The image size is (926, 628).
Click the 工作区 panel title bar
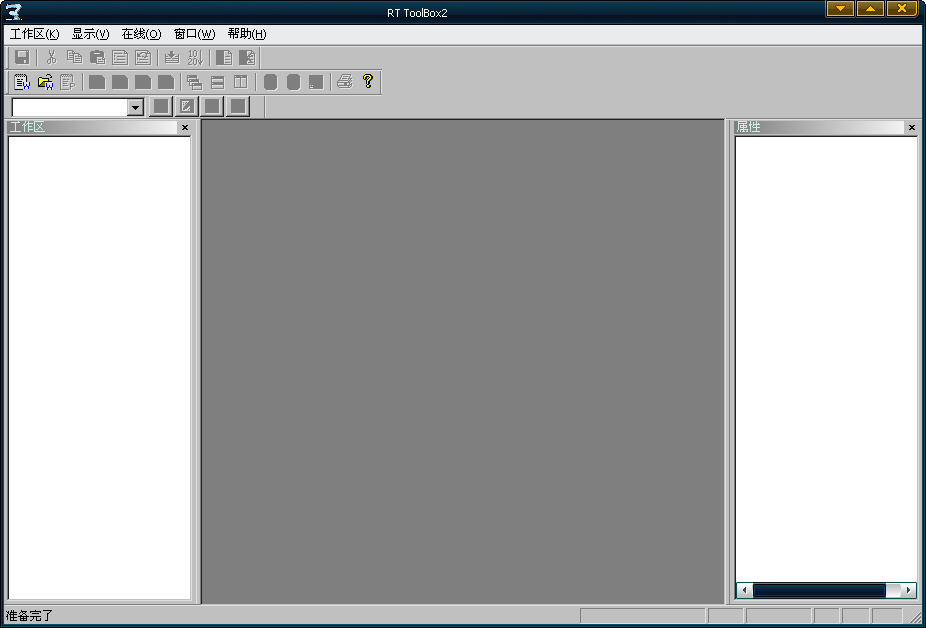pos(92,127)
